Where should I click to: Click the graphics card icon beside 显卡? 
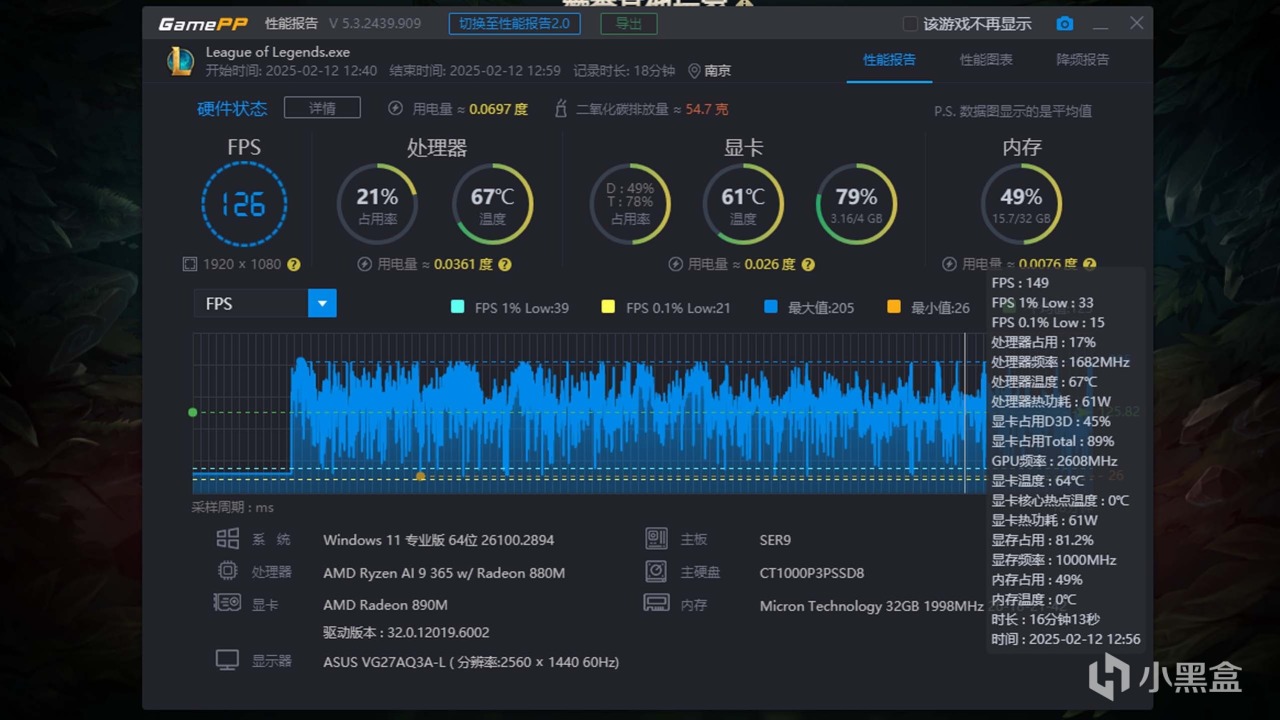tap(227, 603)
